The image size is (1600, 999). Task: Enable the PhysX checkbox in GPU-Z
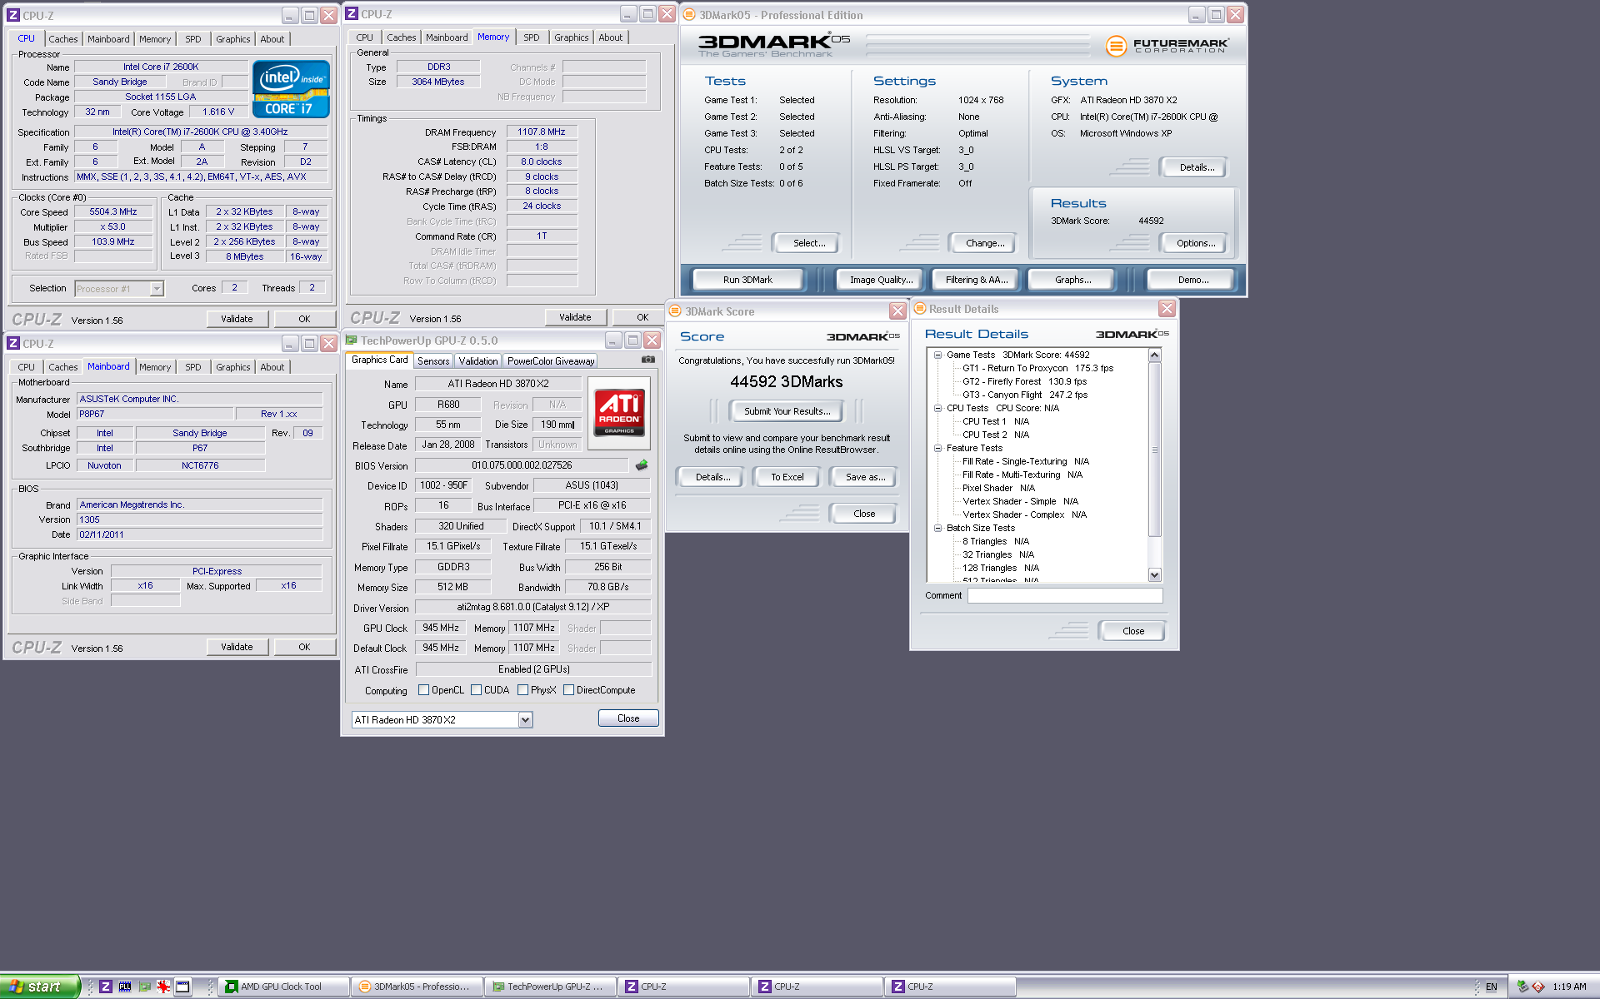523,690
